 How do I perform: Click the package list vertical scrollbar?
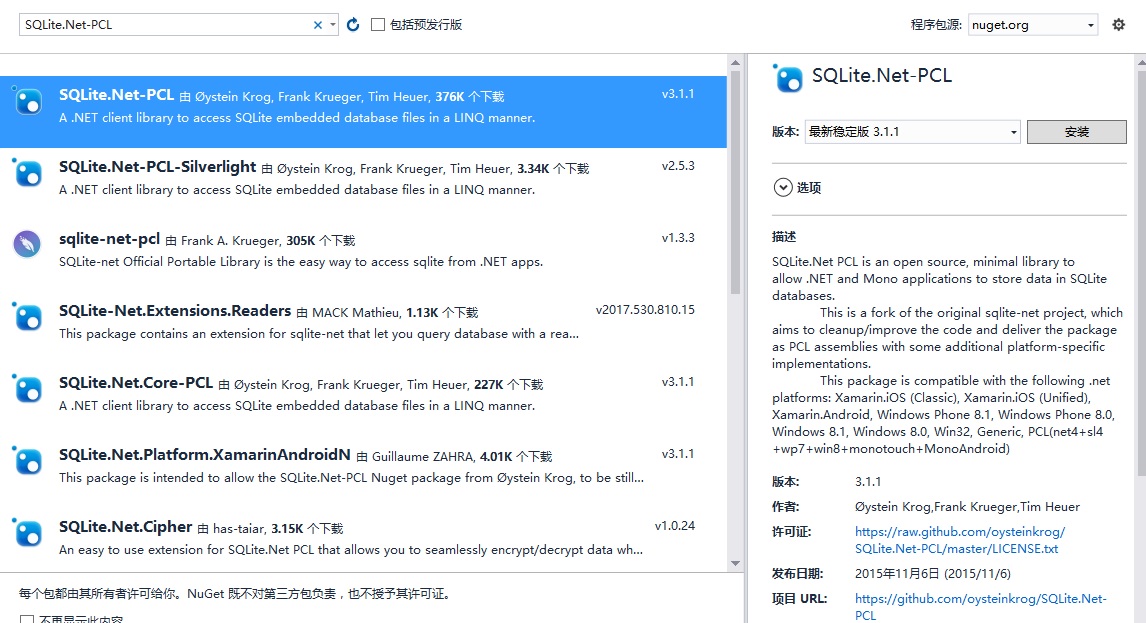pyautogui.click(x=735, y=200)
